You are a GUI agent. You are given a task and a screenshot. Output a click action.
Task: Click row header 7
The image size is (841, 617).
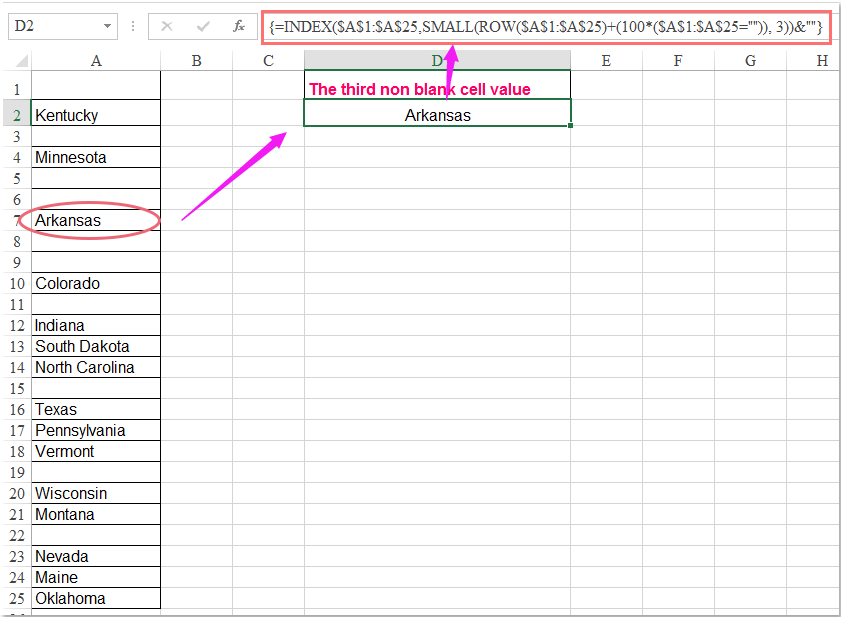(x=16, y=220)
